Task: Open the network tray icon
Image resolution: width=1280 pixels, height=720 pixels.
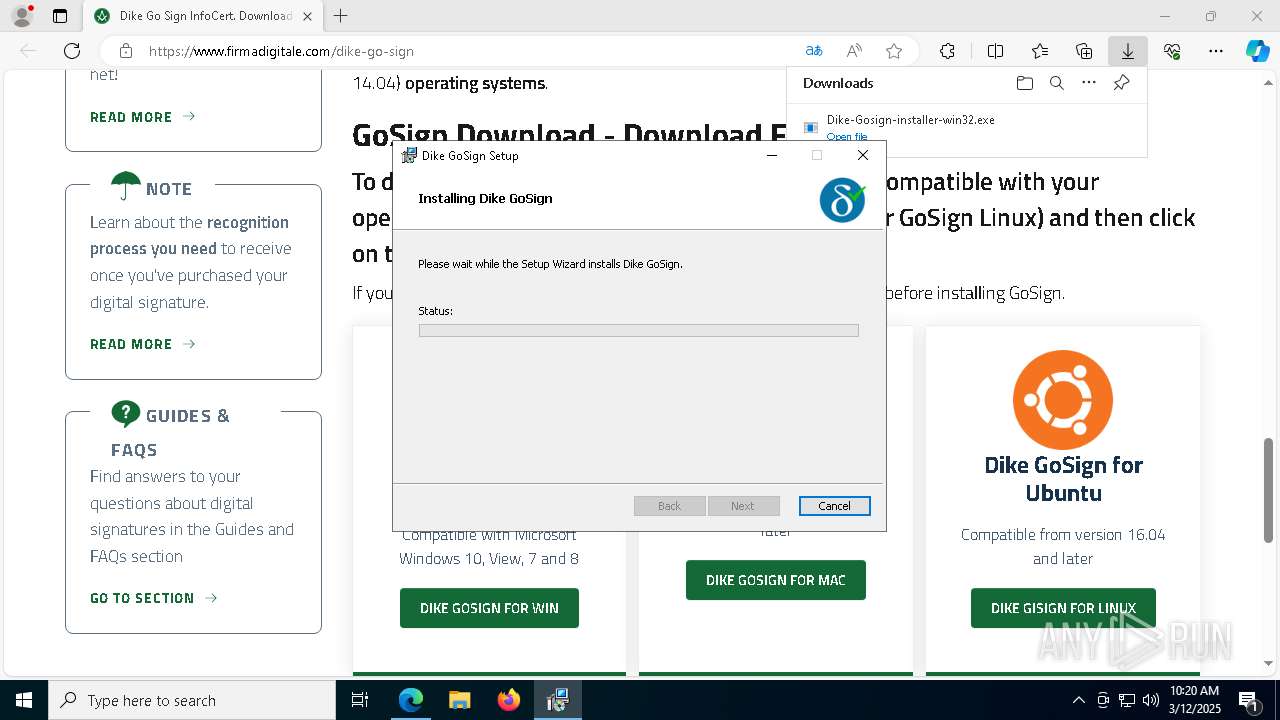Action: click(1127, 700)
